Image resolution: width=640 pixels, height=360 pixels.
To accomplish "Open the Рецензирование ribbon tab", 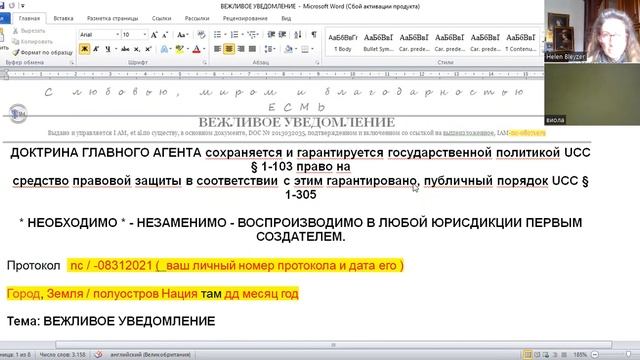I will [x=245, y=18].
